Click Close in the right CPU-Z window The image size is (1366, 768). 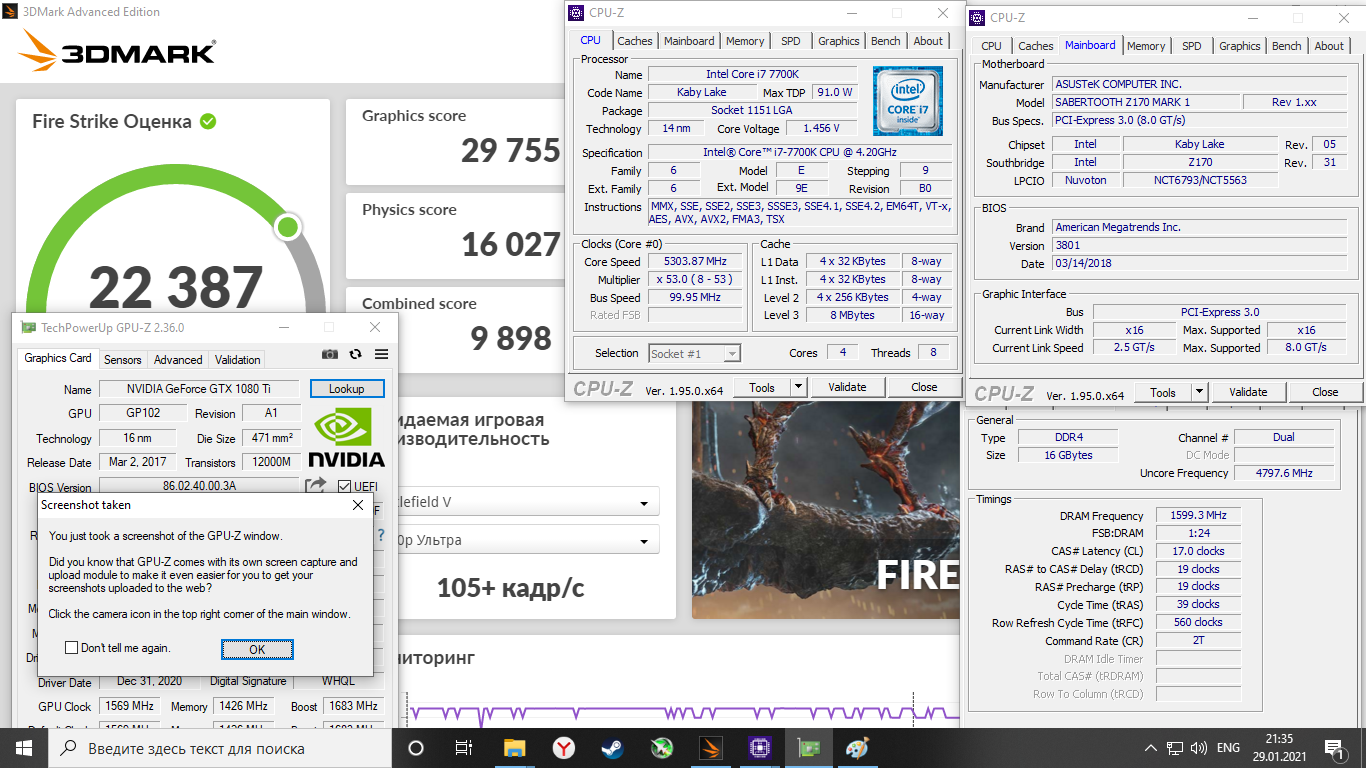point(1325,392)
